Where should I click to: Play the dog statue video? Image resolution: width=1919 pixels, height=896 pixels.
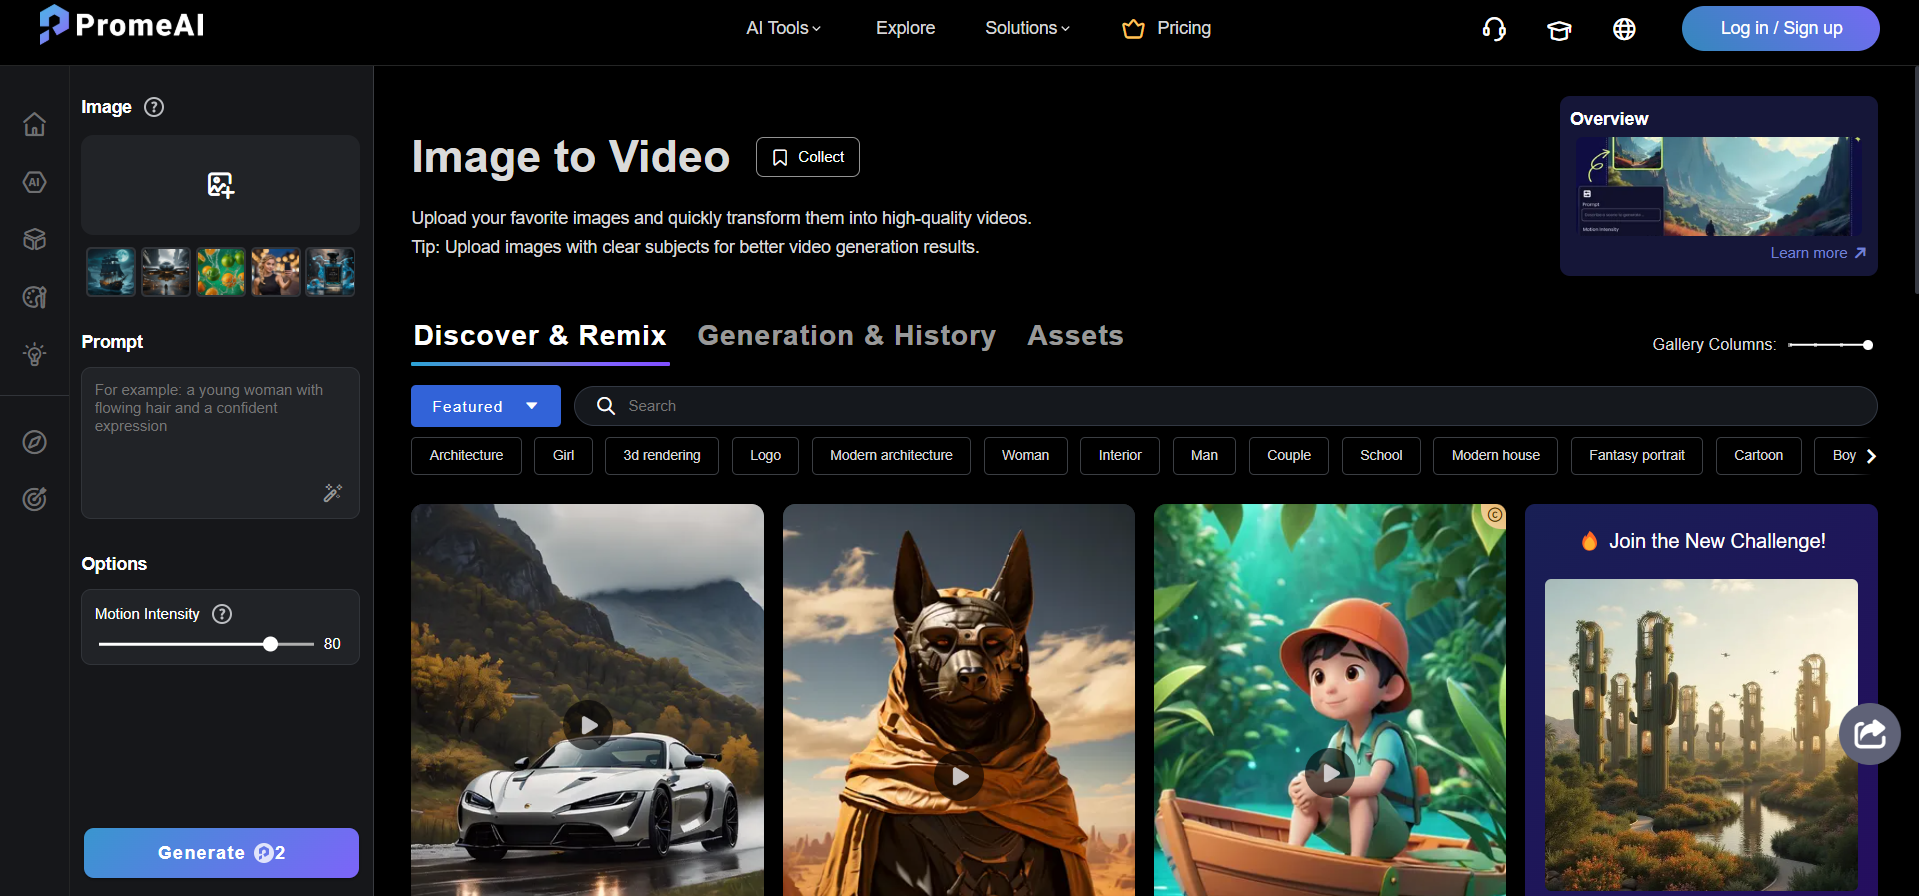tap(959, 776)
